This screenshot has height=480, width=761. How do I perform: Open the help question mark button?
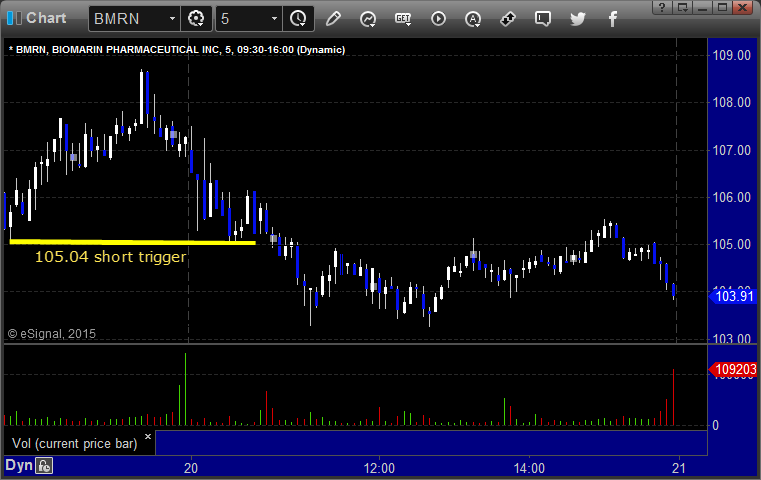click(x=662, y=7)
